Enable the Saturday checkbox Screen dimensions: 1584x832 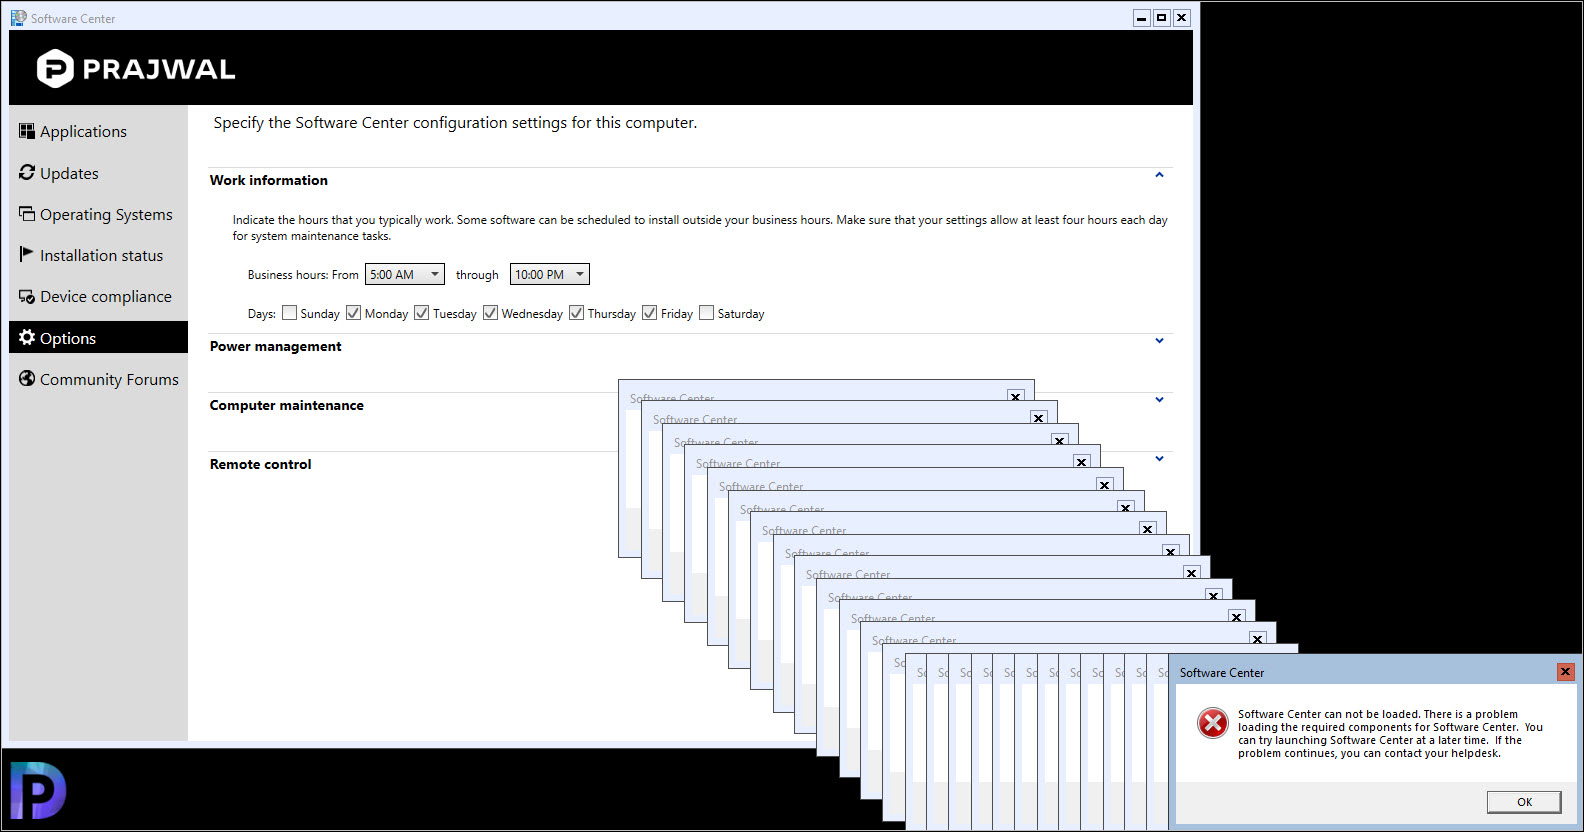706,313
